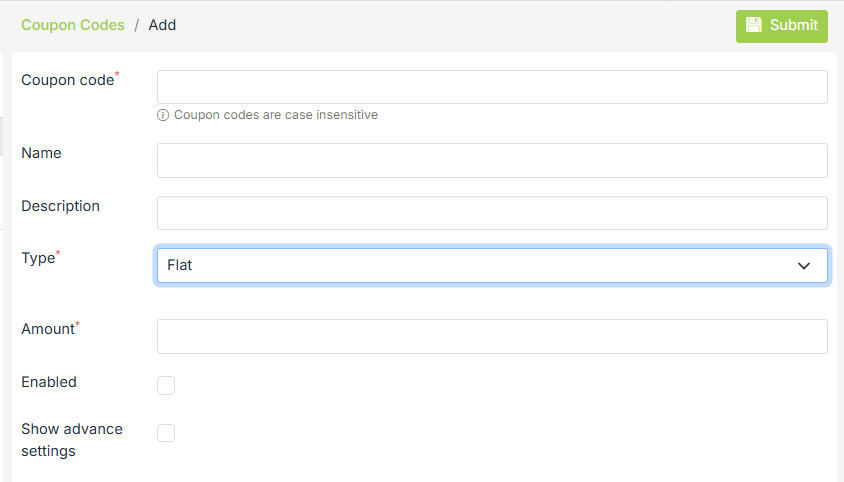Click the Name field label
The image size is (844, 482).
[x=41, y=153]
